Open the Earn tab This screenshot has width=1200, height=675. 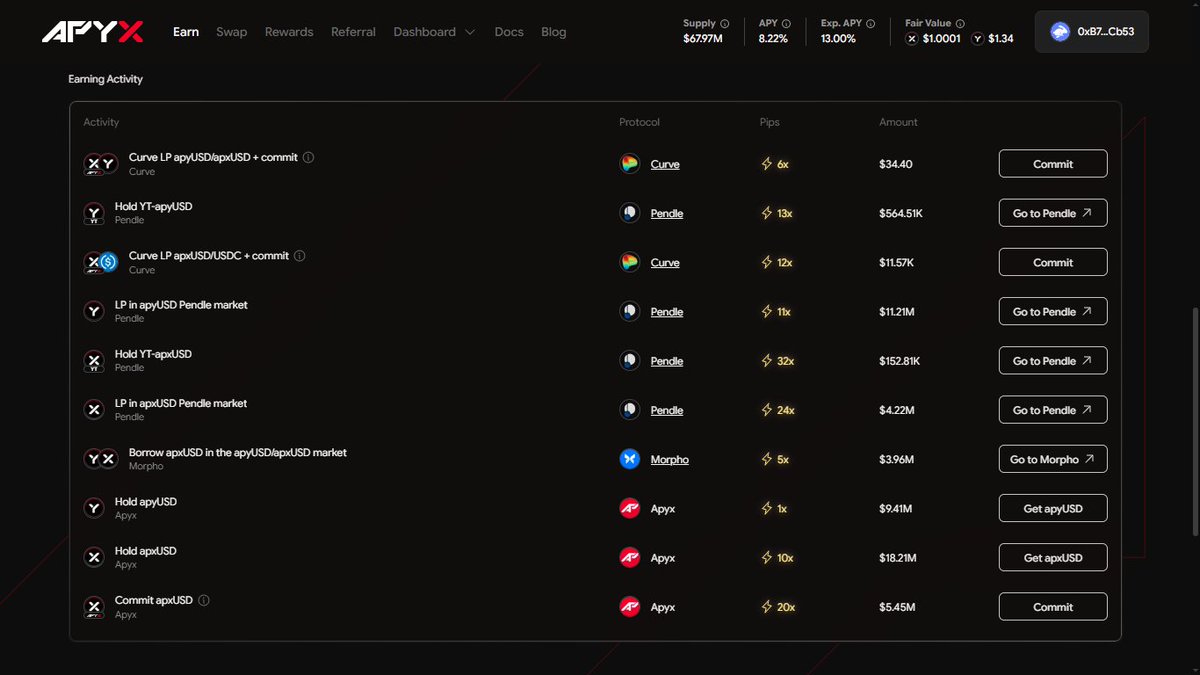186,32
